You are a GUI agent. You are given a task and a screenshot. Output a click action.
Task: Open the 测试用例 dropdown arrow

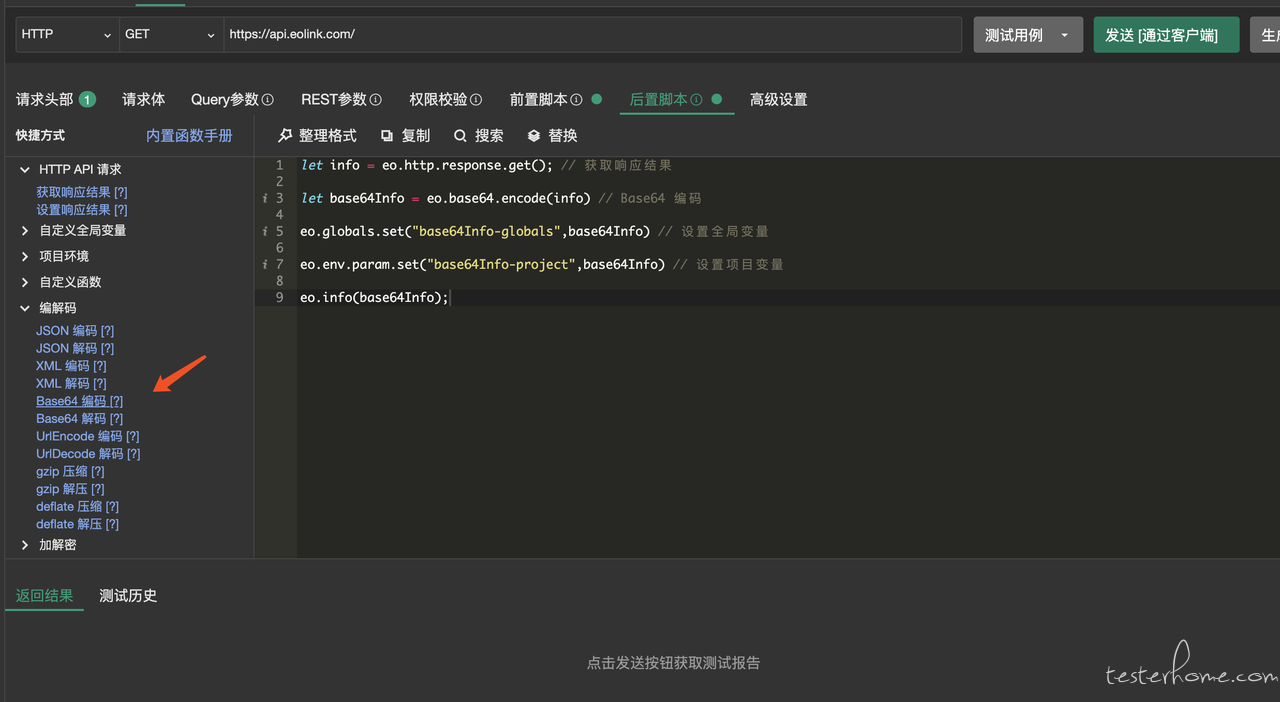(x=1065, y=35)
